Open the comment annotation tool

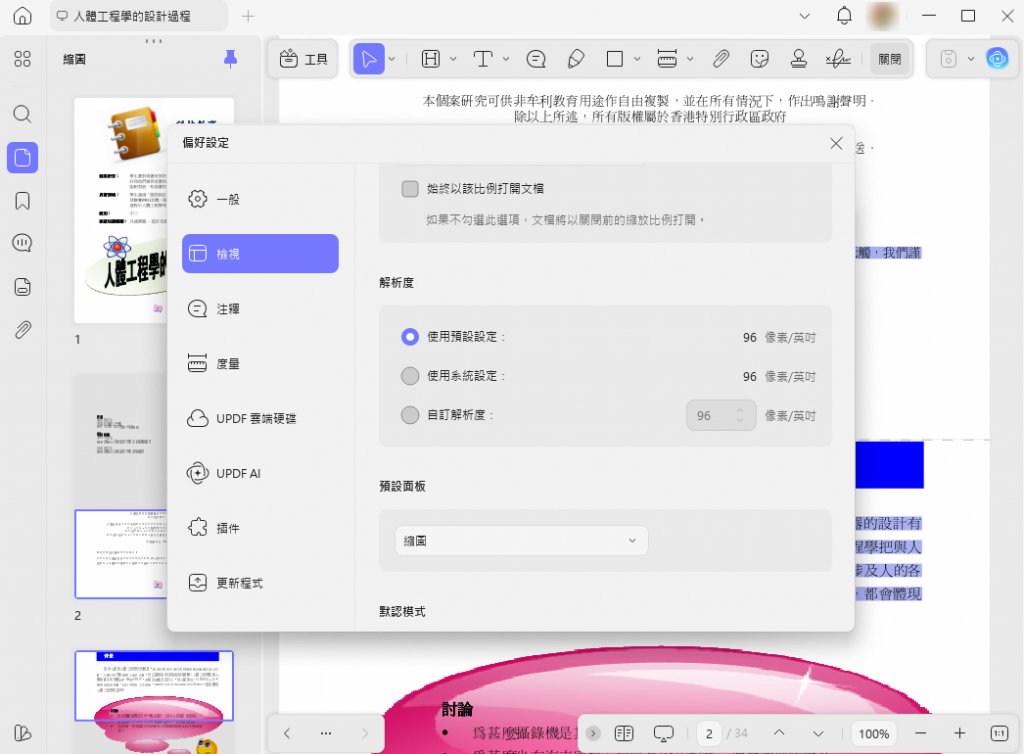coord(536,58)
